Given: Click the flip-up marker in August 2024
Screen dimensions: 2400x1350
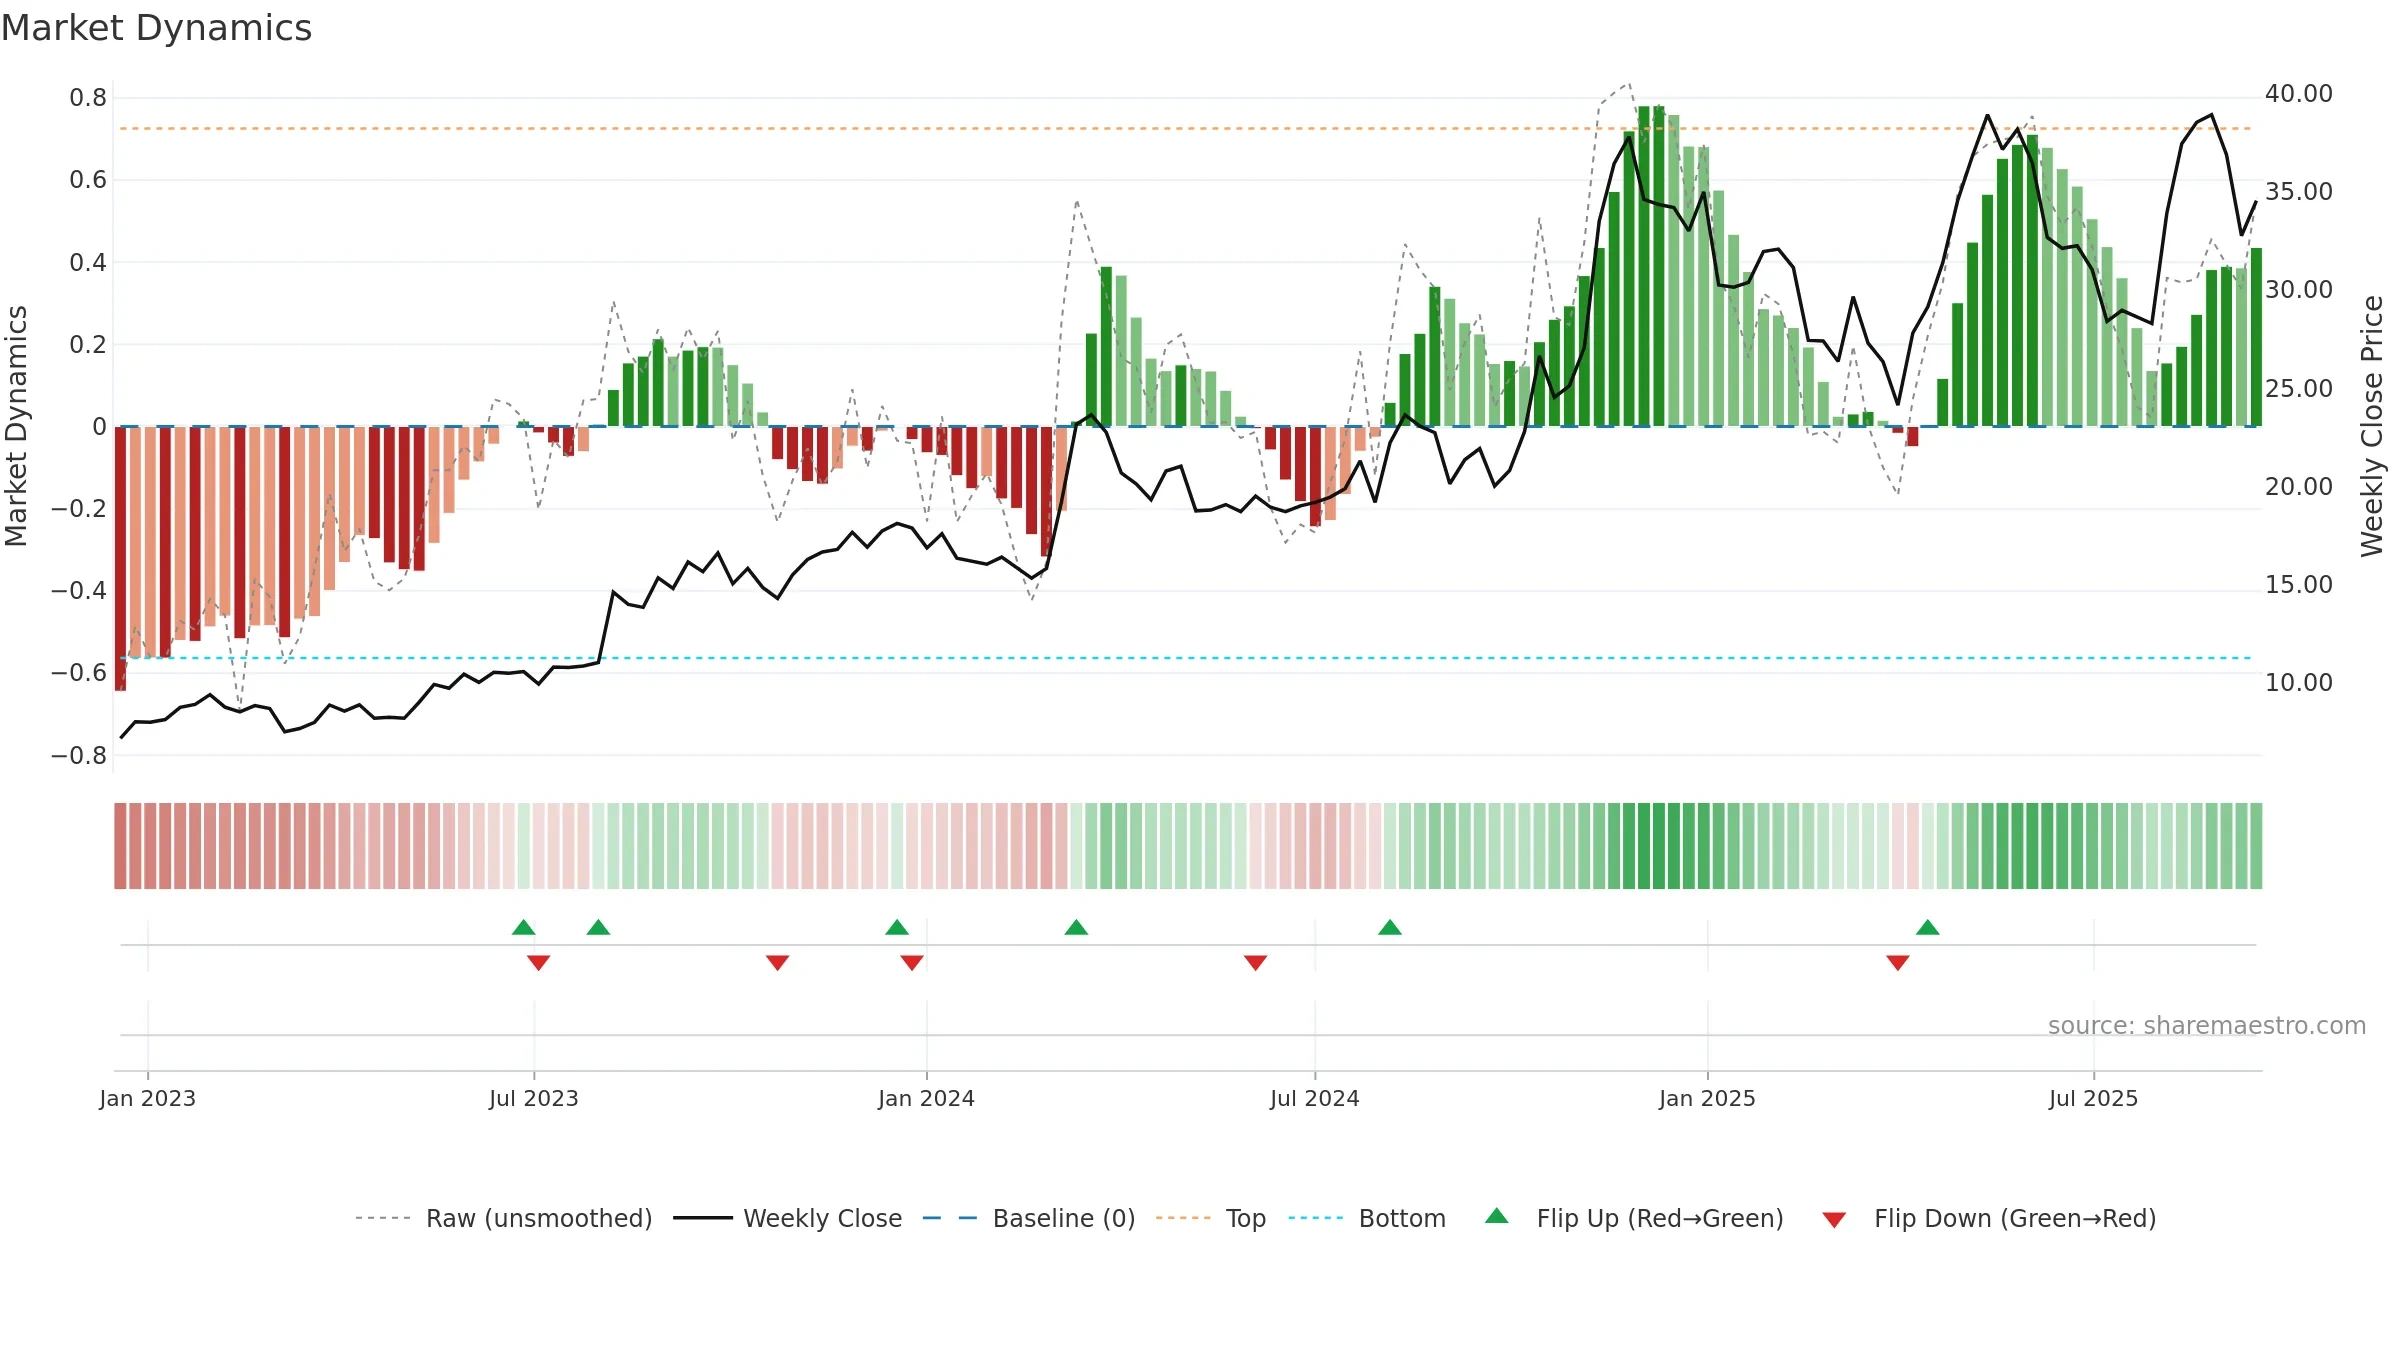Looking at the screenshot, I should pos(1390,927).
